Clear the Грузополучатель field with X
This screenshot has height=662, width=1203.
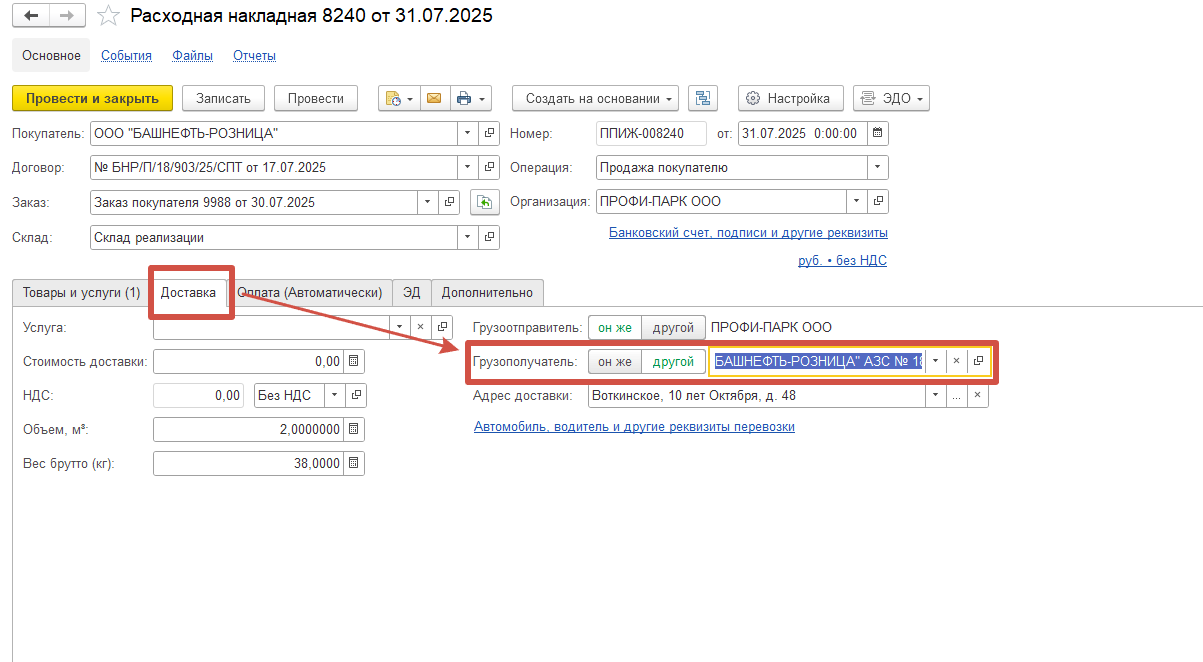(956, 361)
